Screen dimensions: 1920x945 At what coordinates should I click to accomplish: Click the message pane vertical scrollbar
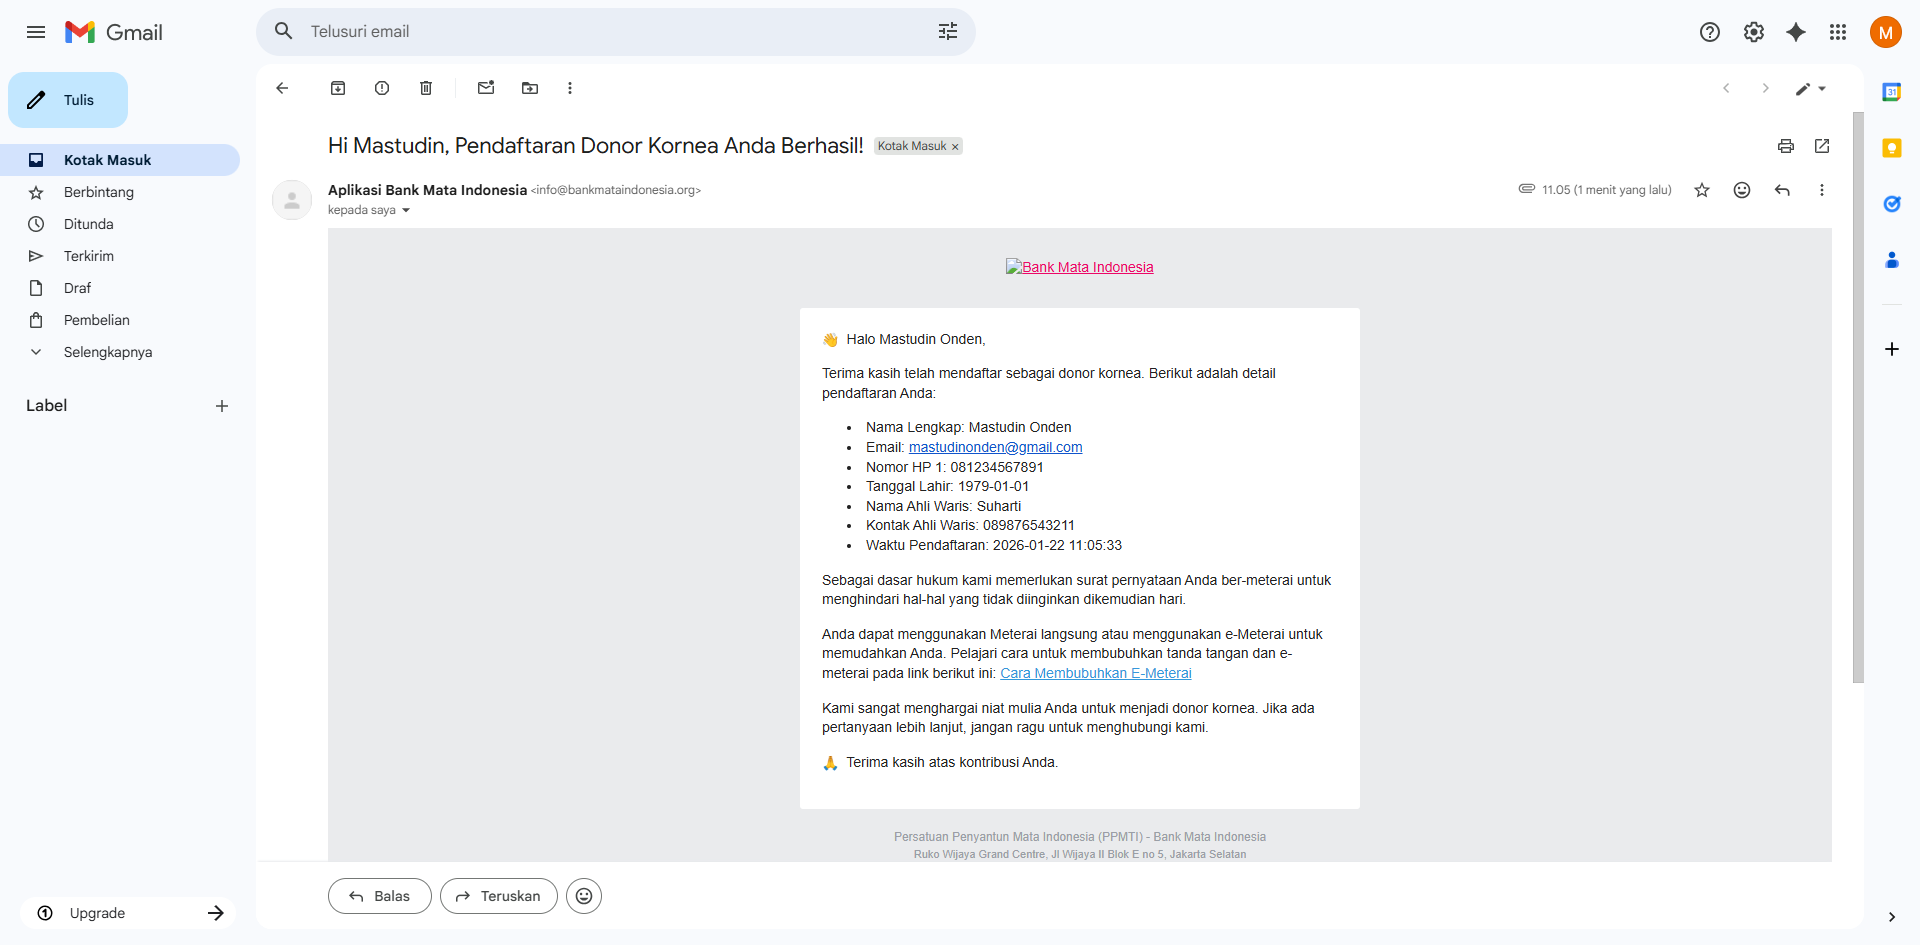[x=1858, y=400]
